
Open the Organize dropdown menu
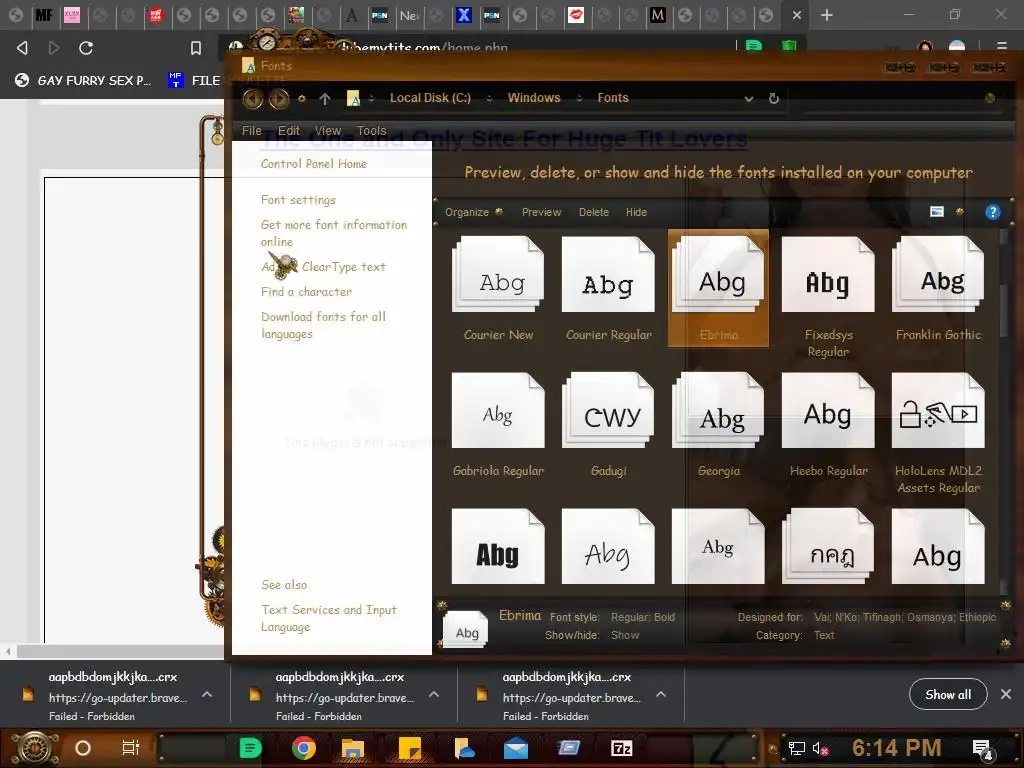pos(473,212)
